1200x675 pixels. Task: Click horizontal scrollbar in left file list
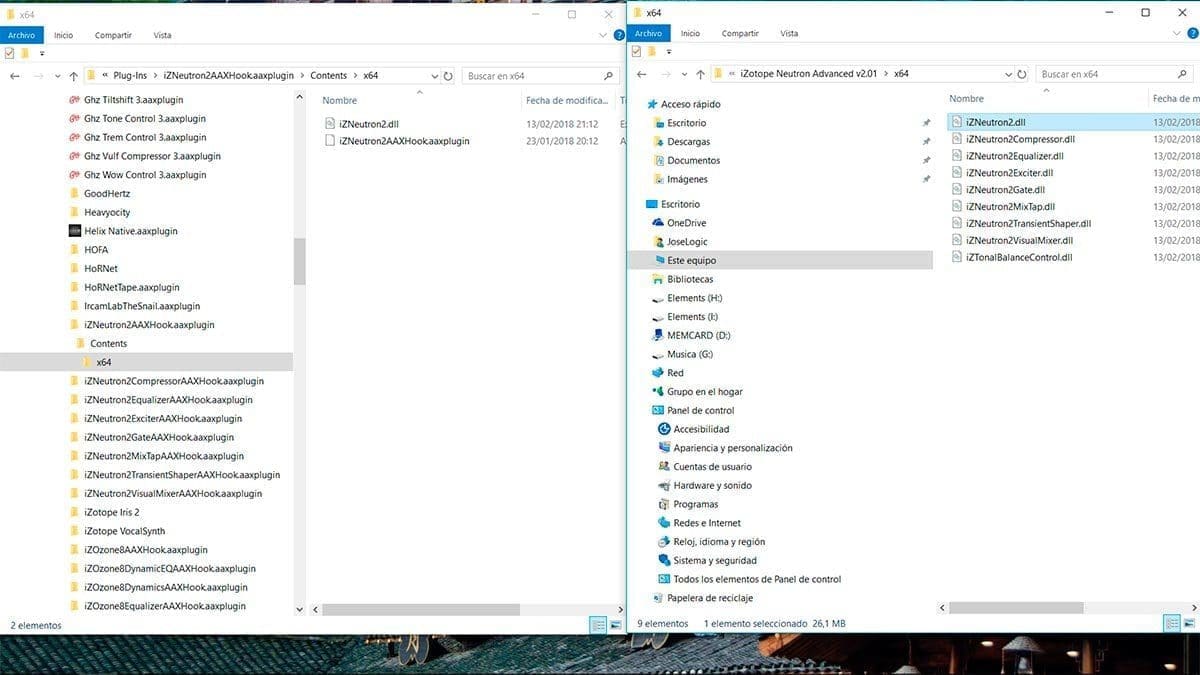420,608
